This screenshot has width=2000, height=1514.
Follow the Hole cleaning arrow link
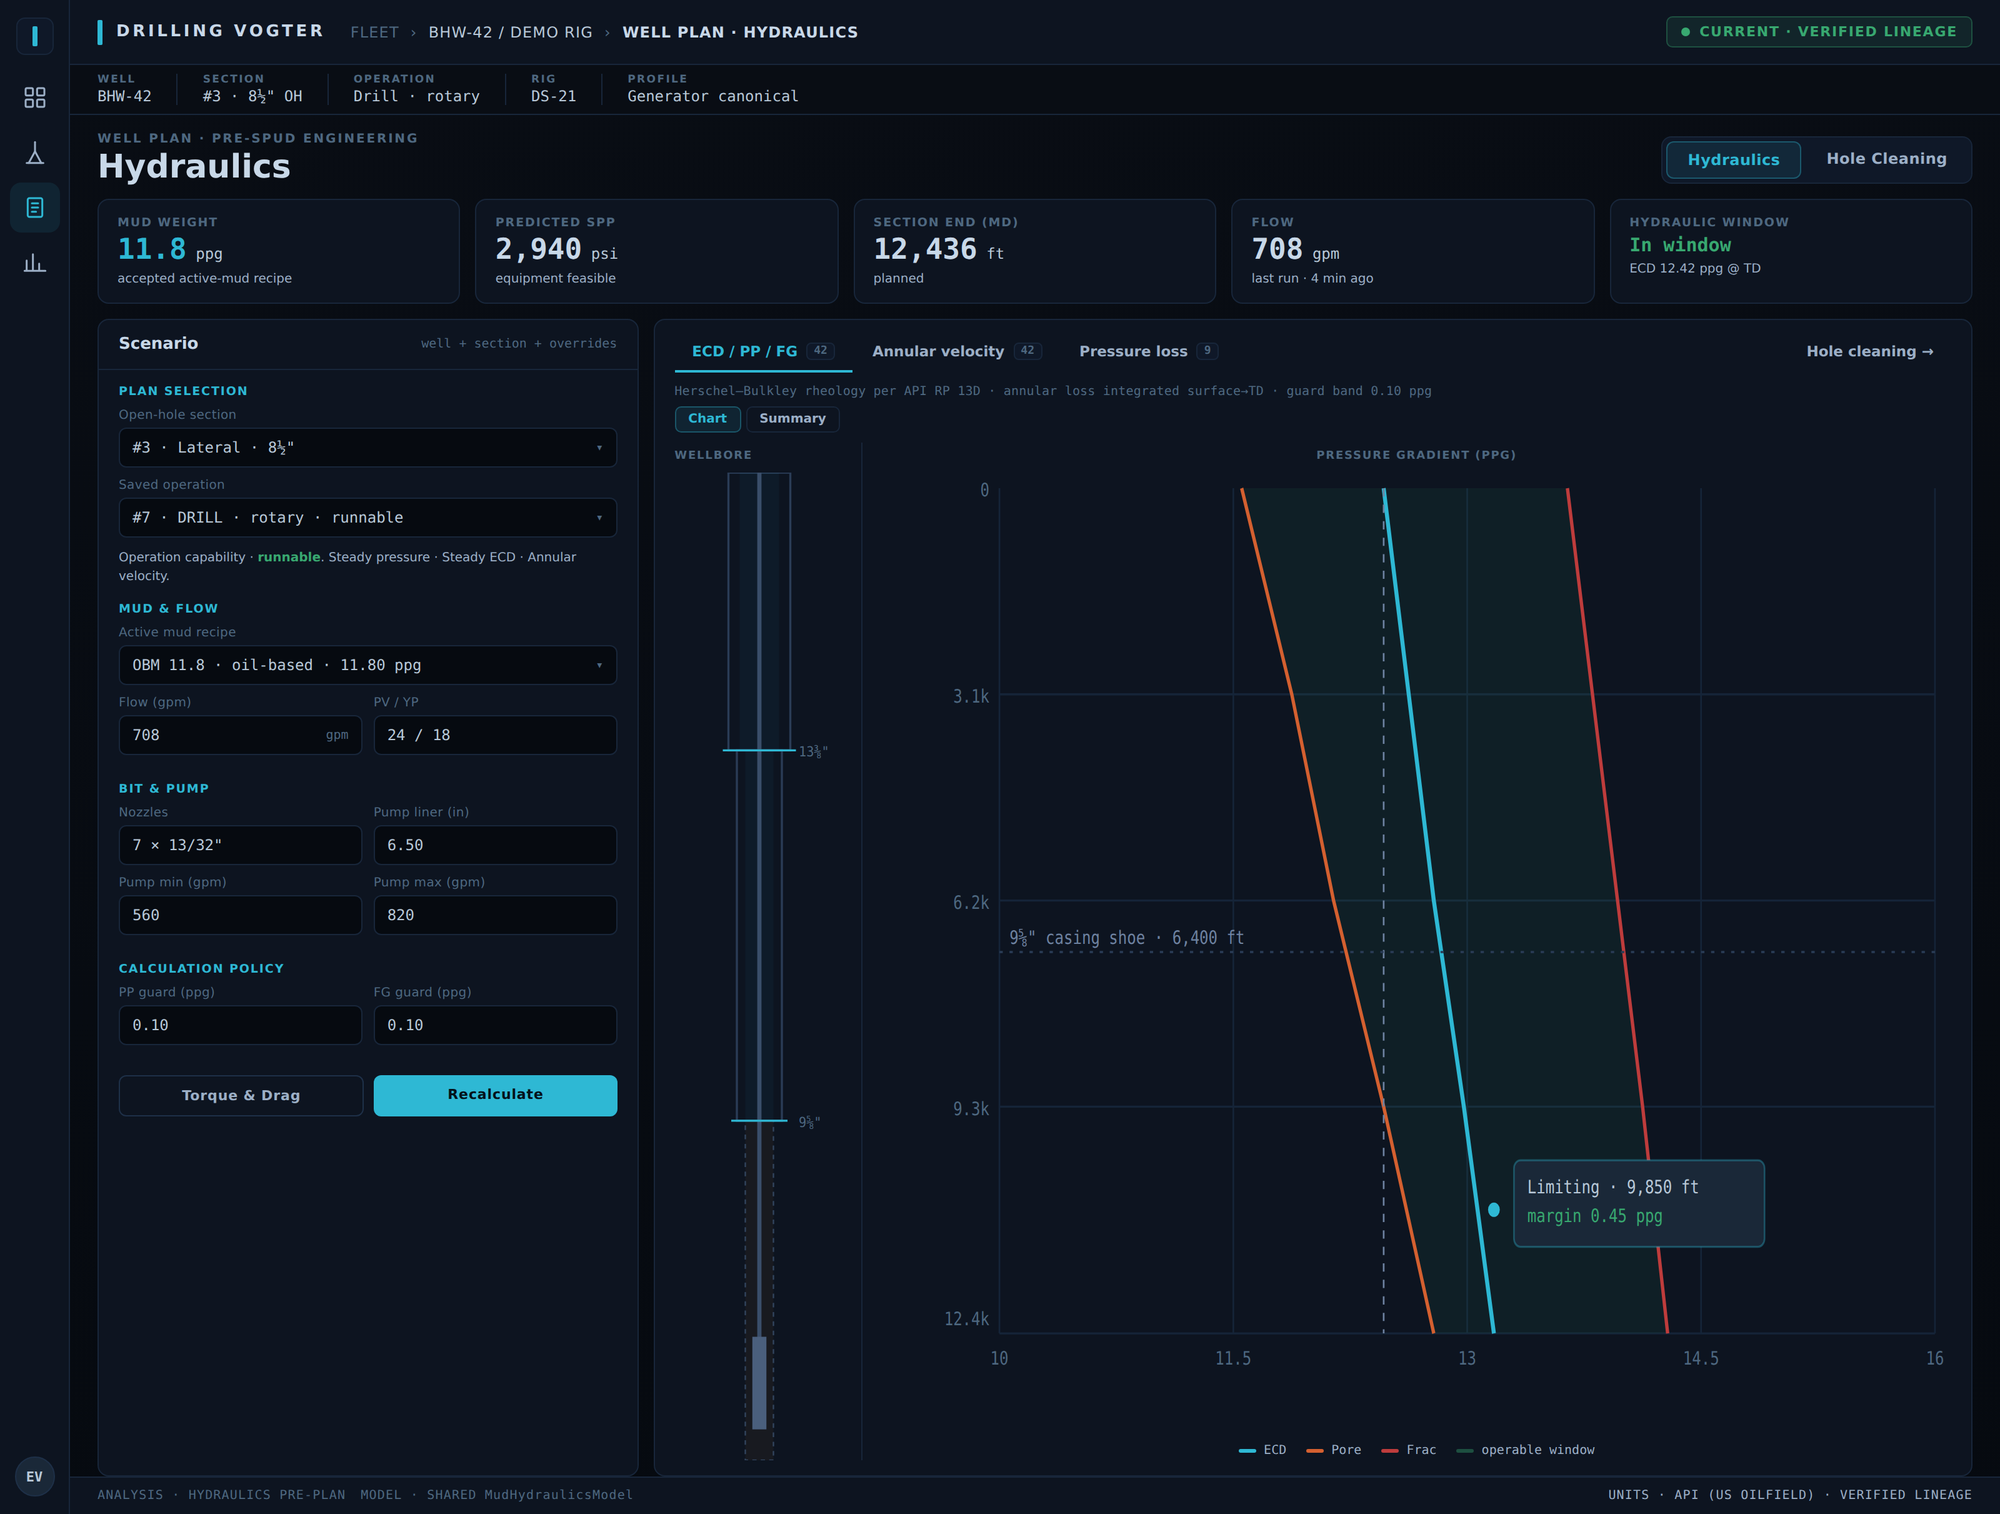pos(1869,351)
